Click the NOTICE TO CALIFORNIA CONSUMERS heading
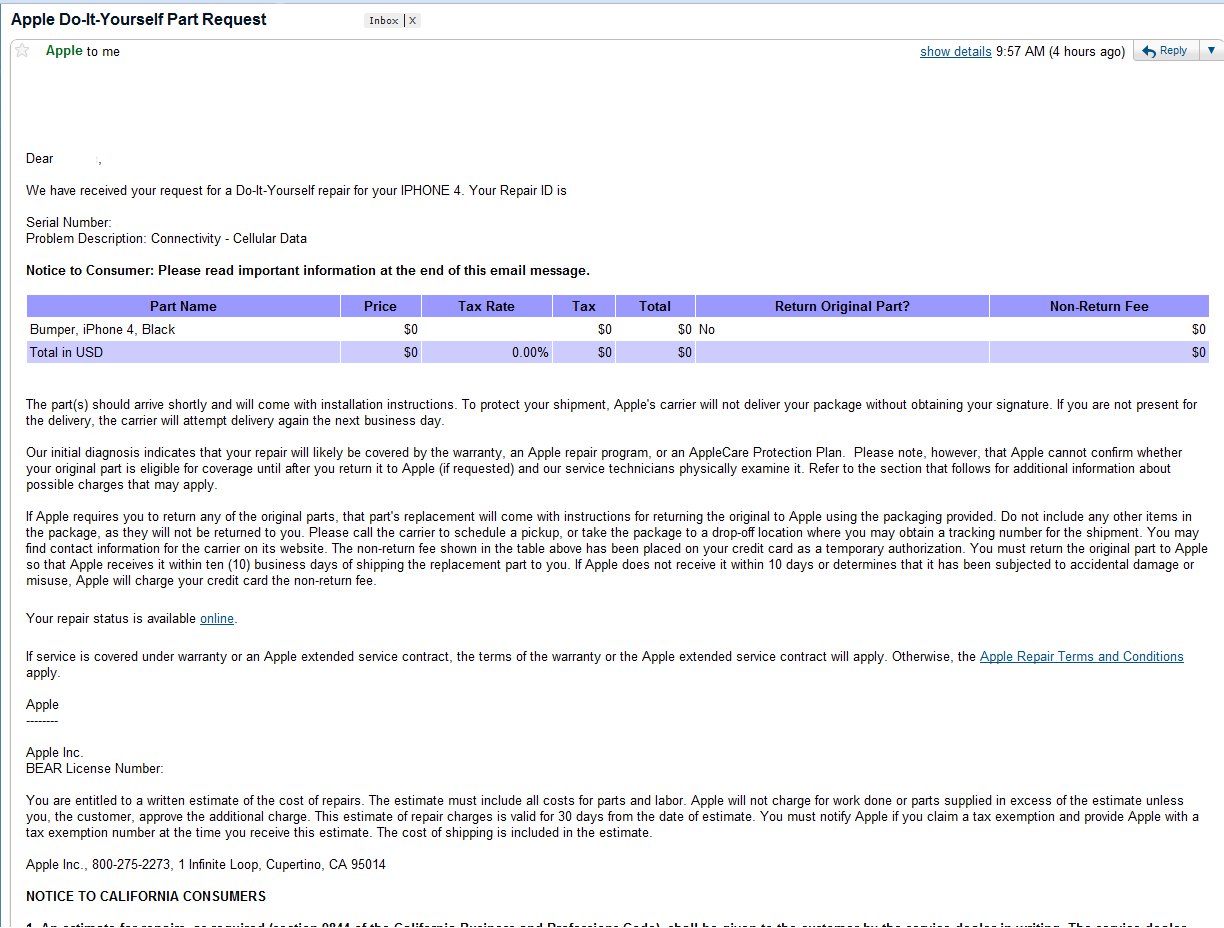1224x928 pixels. click(x=146, y=896)
